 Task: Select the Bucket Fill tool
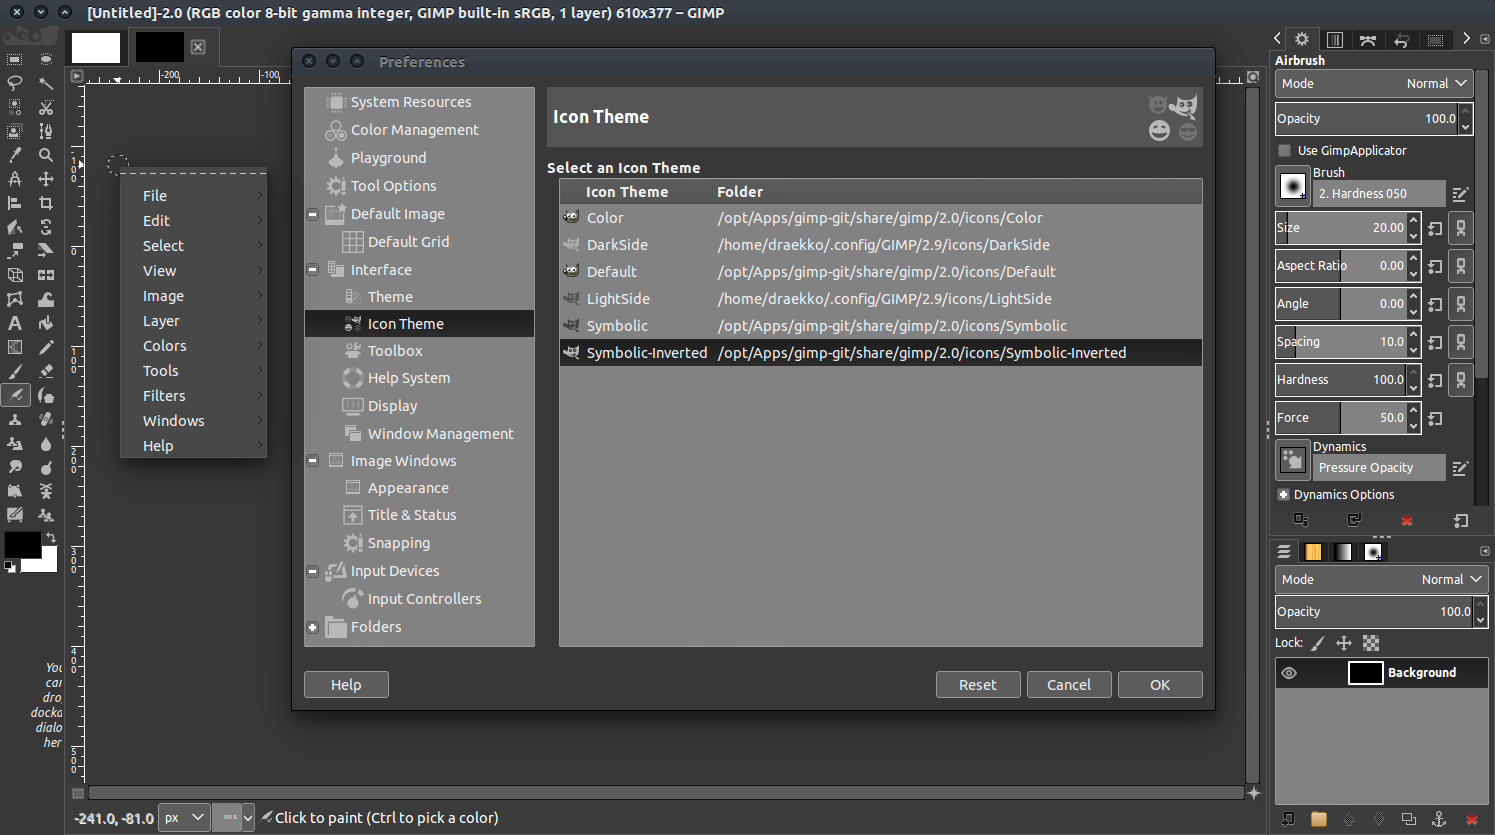coord(46,323)
